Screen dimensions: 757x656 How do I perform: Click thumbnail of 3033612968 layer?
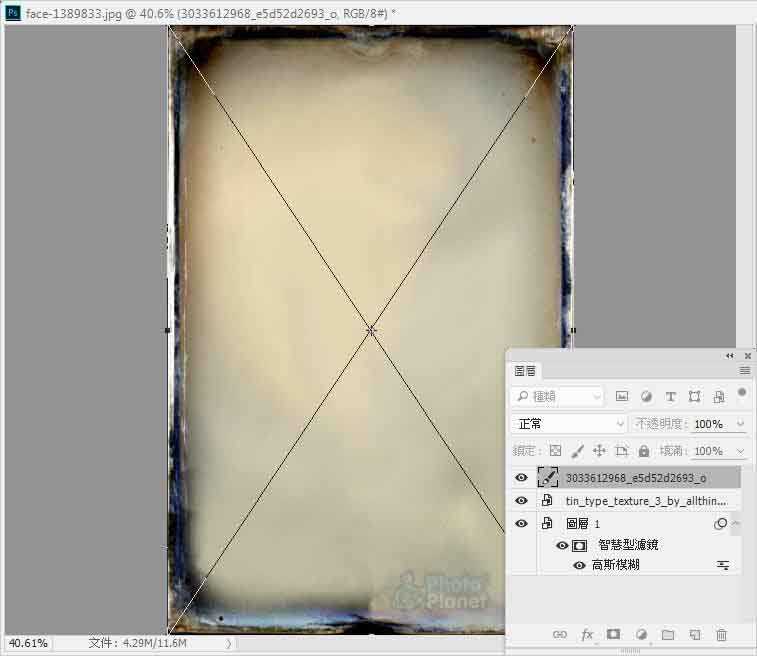(x=547, y=477)
